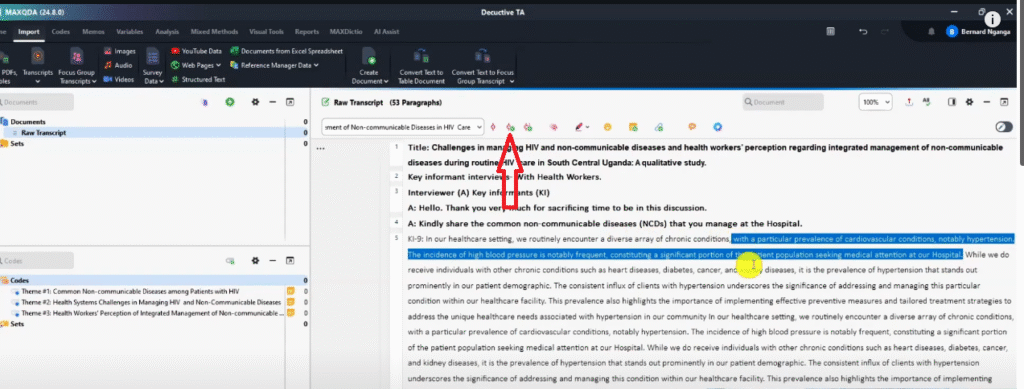Image resolution: width=1024 pixels, height=389 pixels.
Task: Import Audio files
Action: [x=118, y=65]
